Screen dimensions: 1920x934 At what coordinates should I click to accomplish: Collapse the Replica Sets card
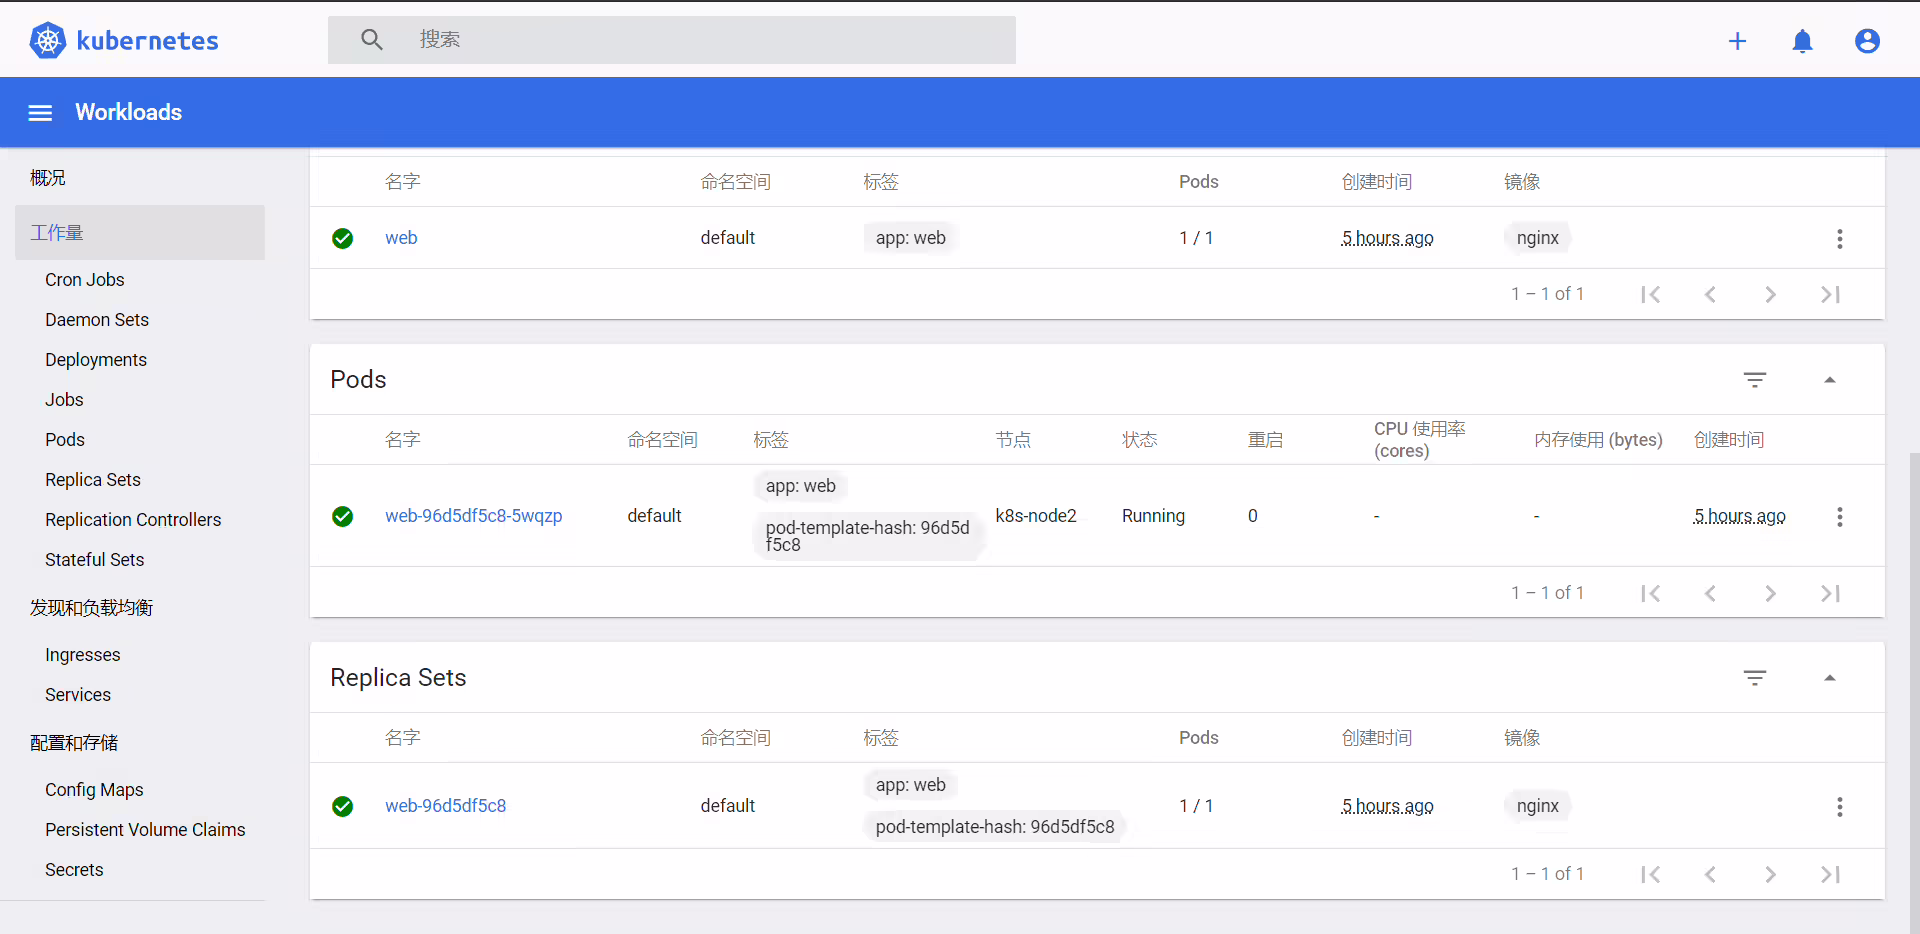1829,678
